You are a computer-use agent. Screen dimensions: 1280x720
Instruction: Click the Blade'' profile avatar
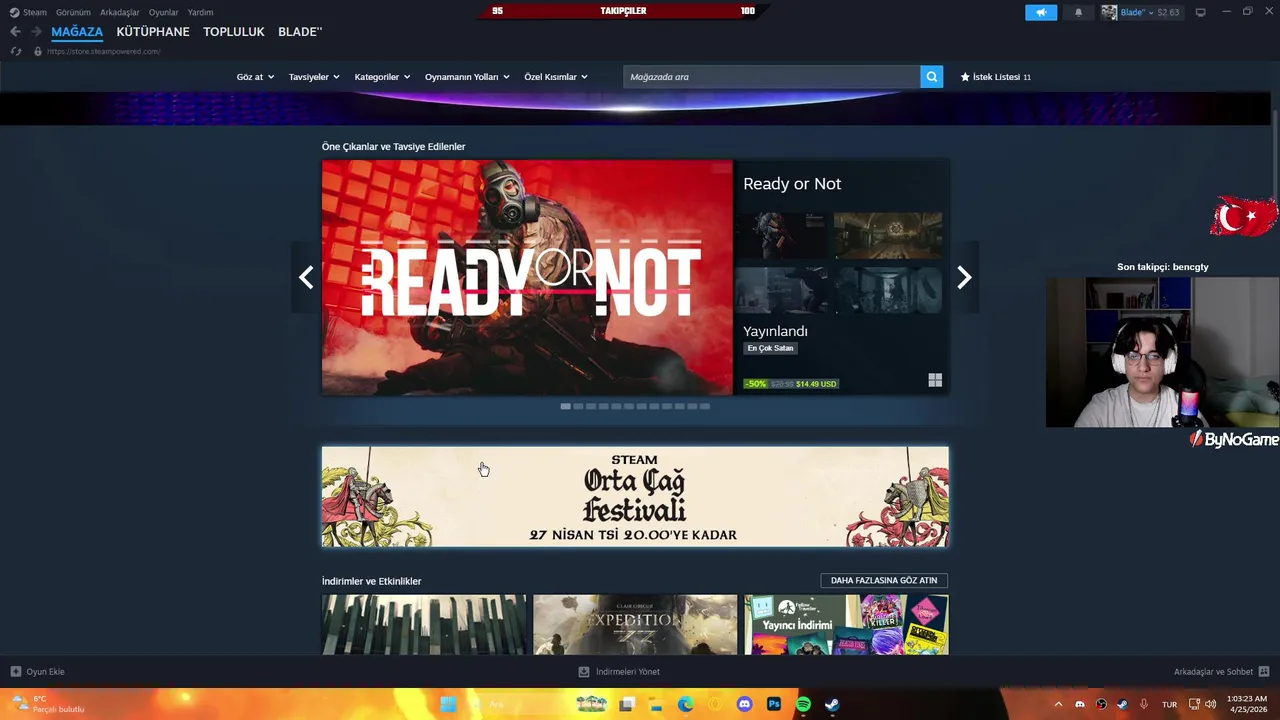coord(1109,12)
